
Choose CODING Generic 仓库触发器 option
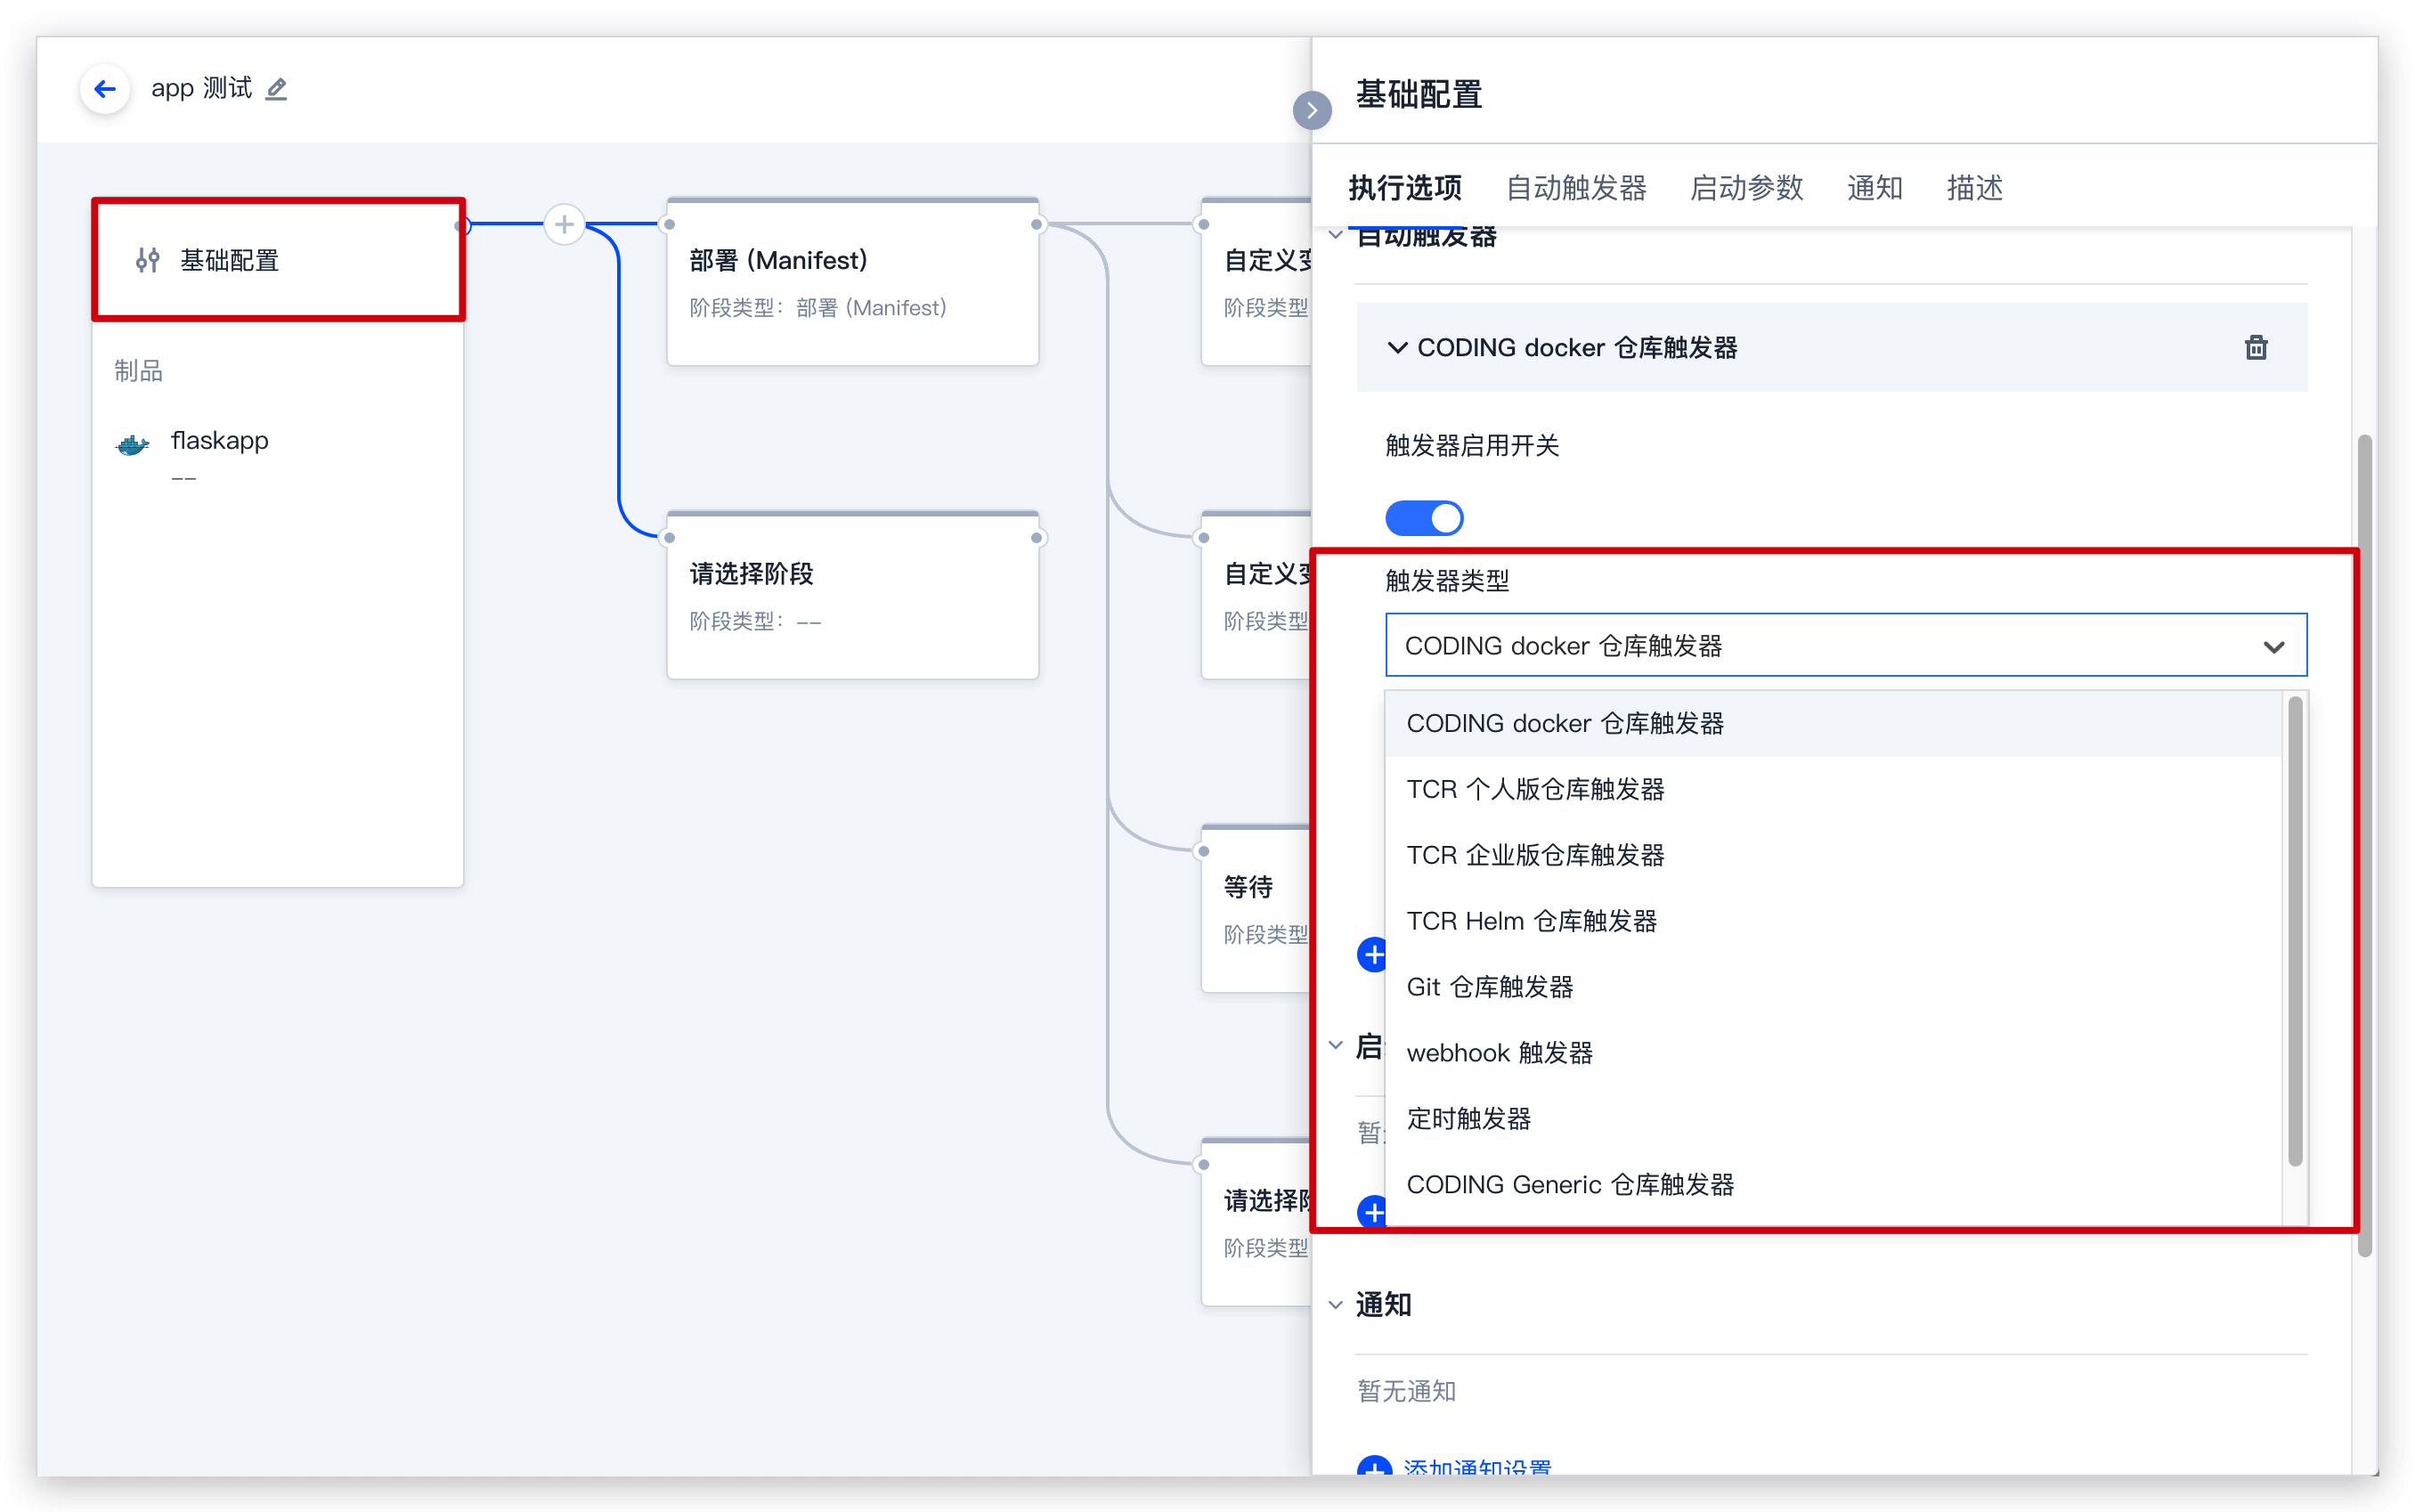[1834, 1185]
